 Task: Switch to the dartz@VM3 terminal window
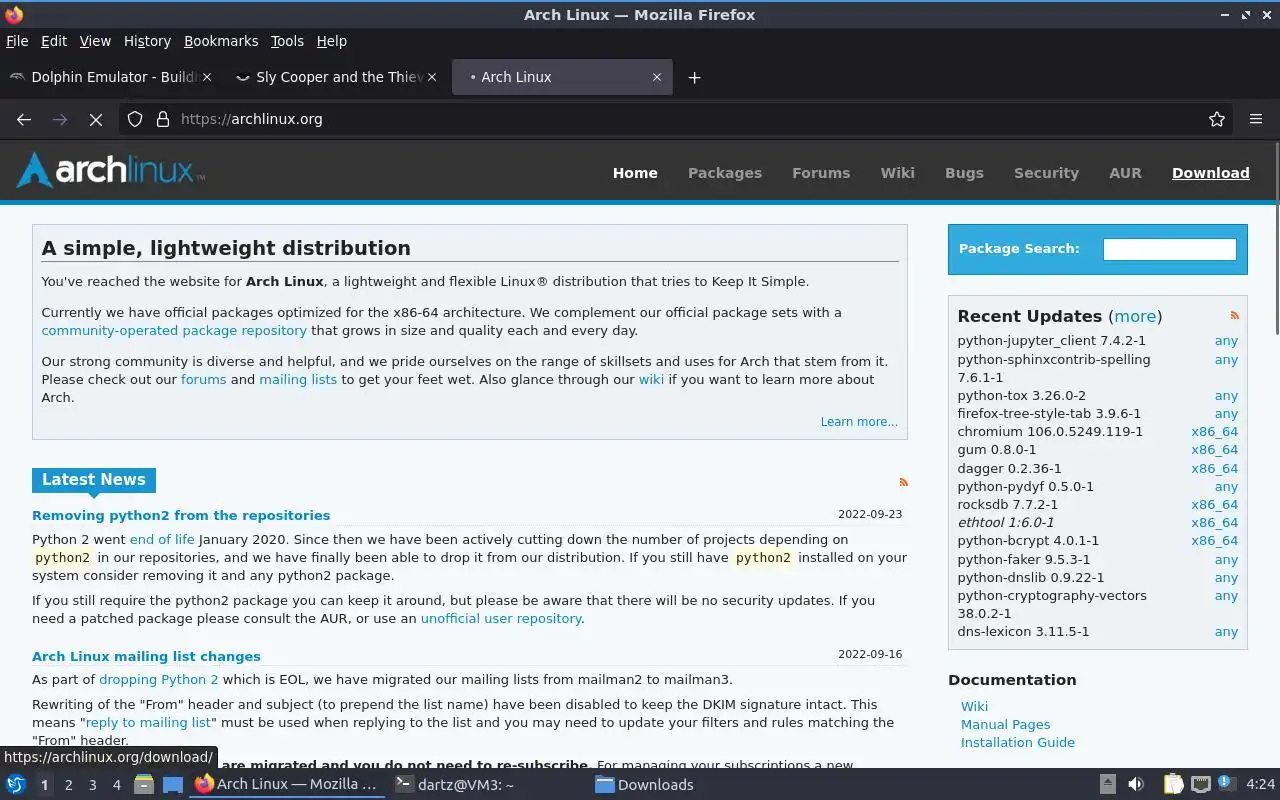(x=487, y=784)
